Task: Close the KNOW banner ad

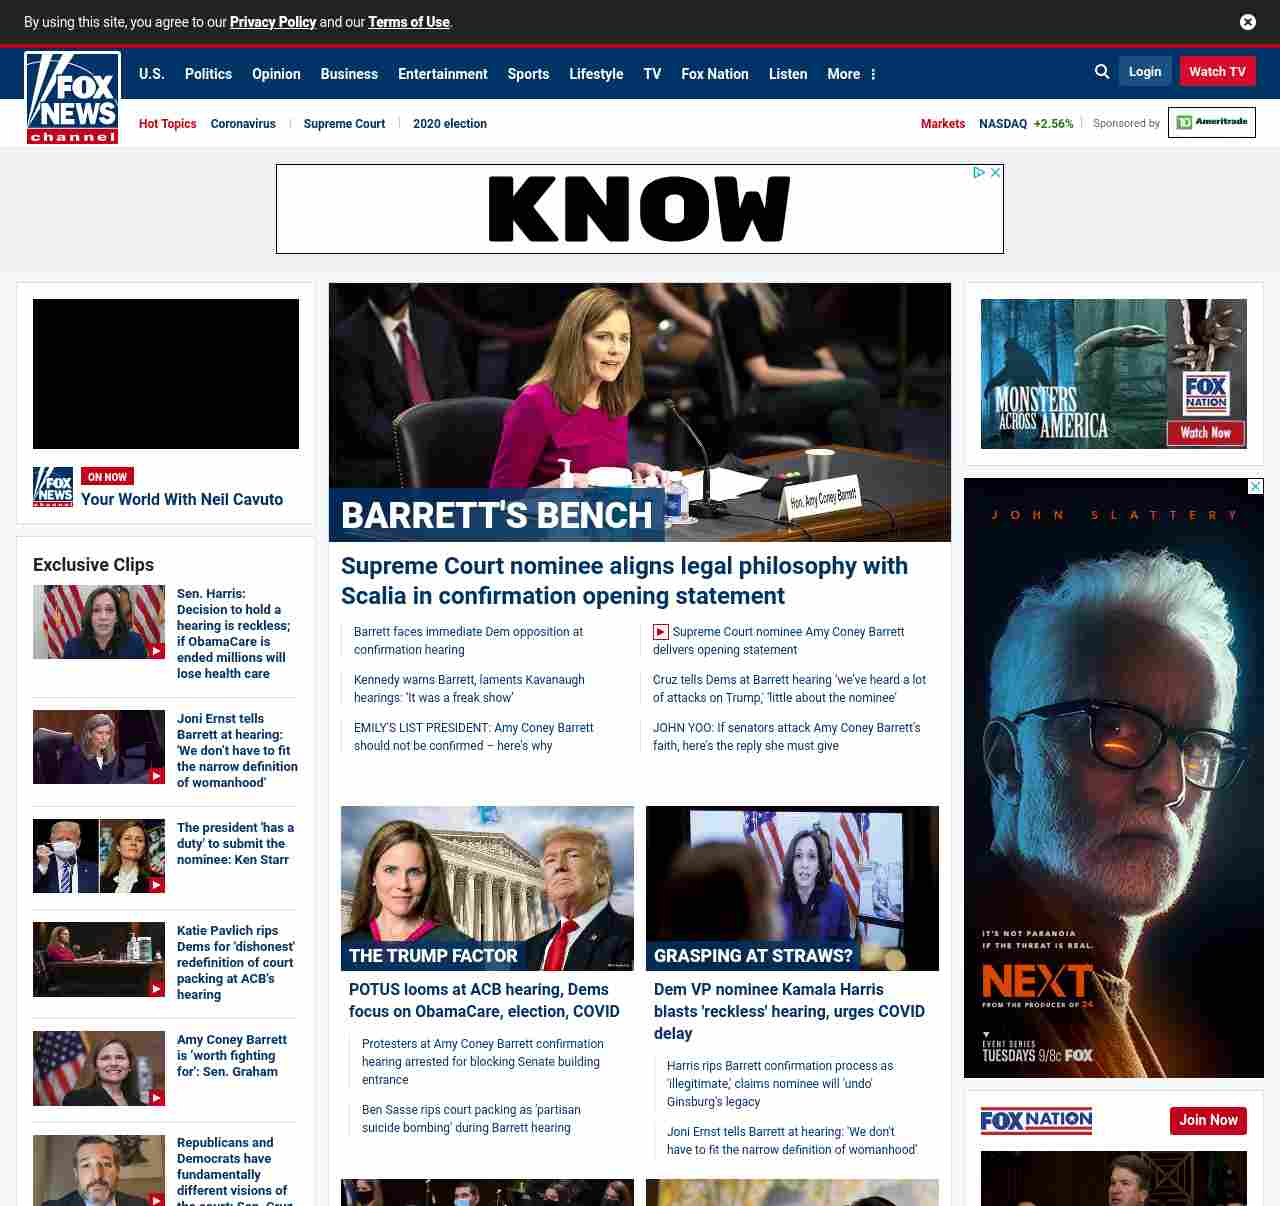Action: tap(995, 173)
